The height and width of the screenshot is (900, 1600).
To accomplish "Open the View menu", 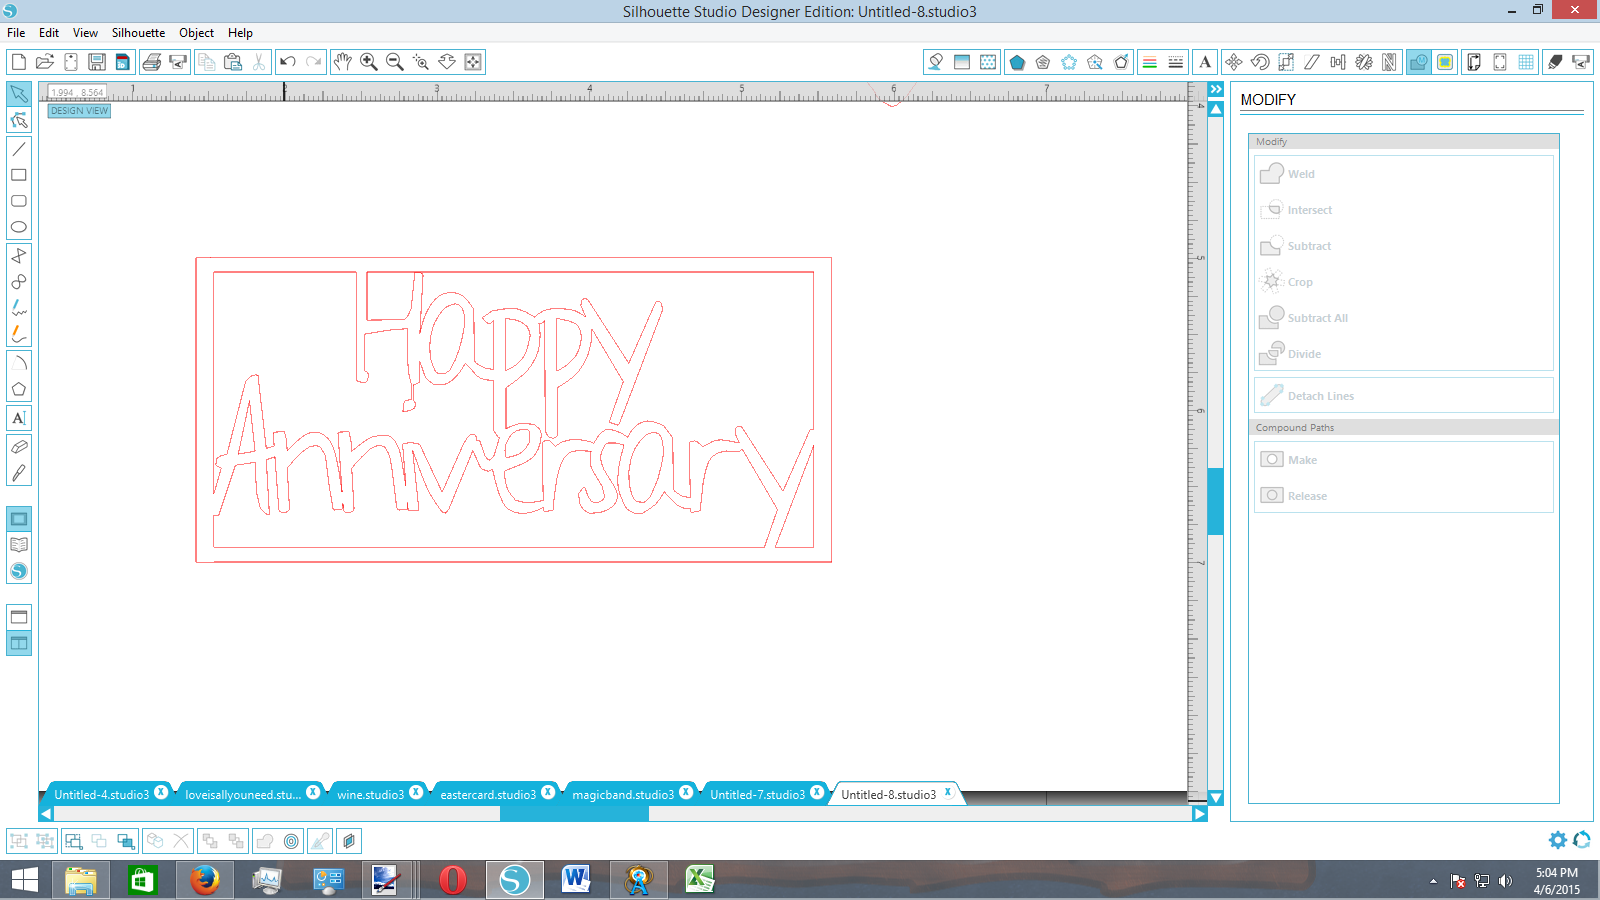I will pos(85,33).
